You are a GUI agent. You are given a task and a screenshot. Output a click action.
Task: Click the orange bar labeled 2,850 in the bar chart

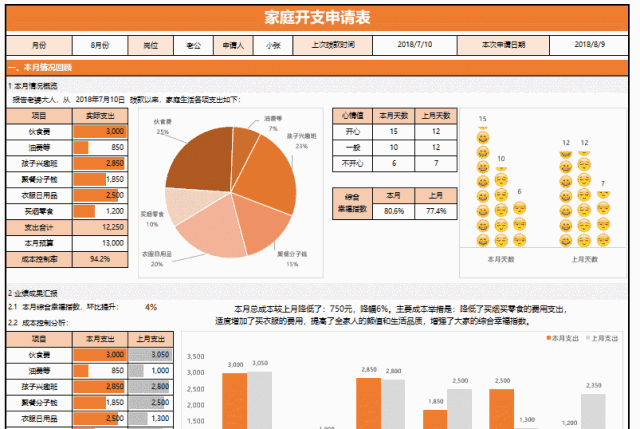[369, 403]
